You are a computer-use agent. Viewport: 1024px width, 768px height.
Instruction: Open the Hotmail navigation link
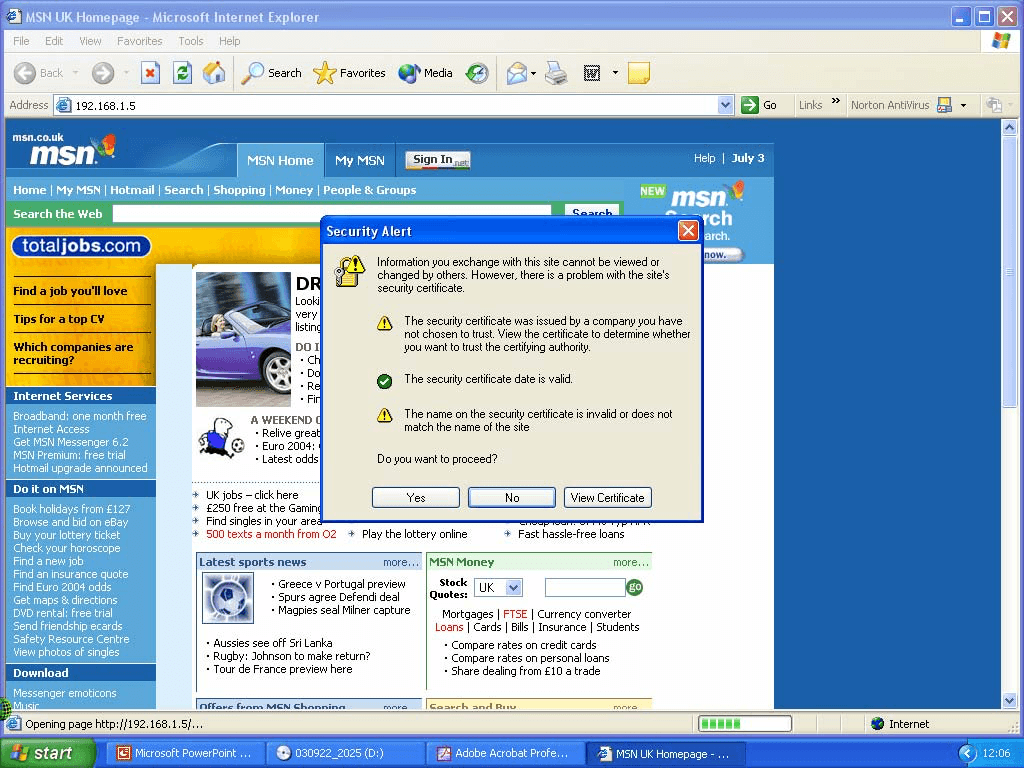coord(132,190)
